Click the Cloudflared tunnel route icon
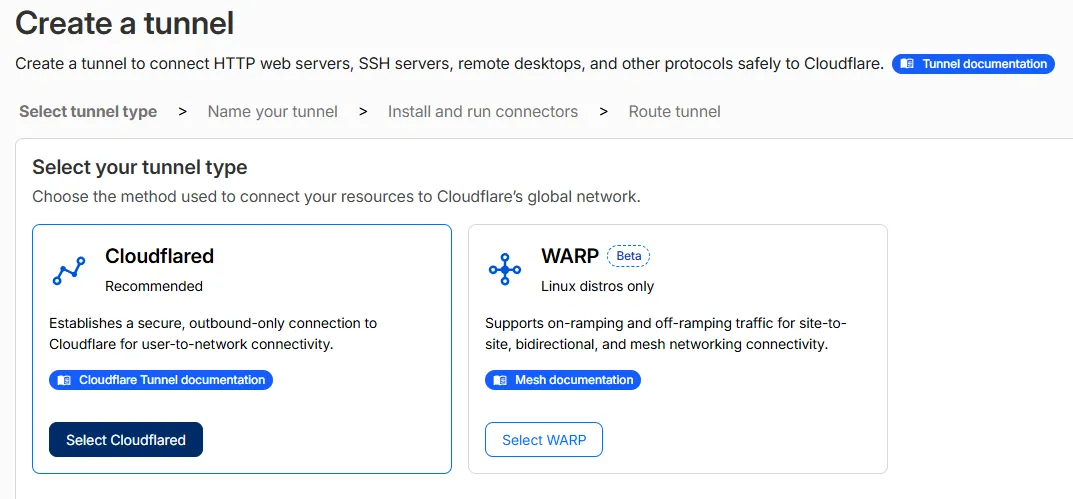This screenshot has width=1073, height=499. [x=68, y=271]
